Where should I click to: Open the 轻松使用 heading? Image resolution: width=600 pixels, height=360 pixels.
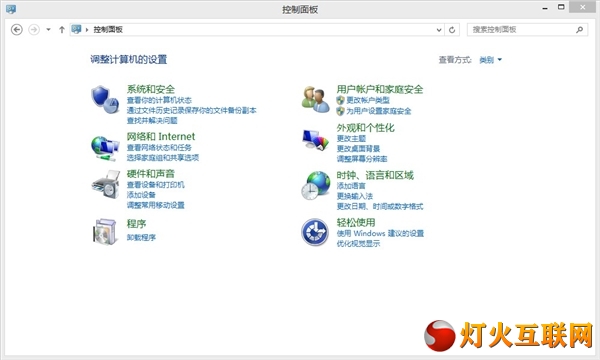click(356, 222)
